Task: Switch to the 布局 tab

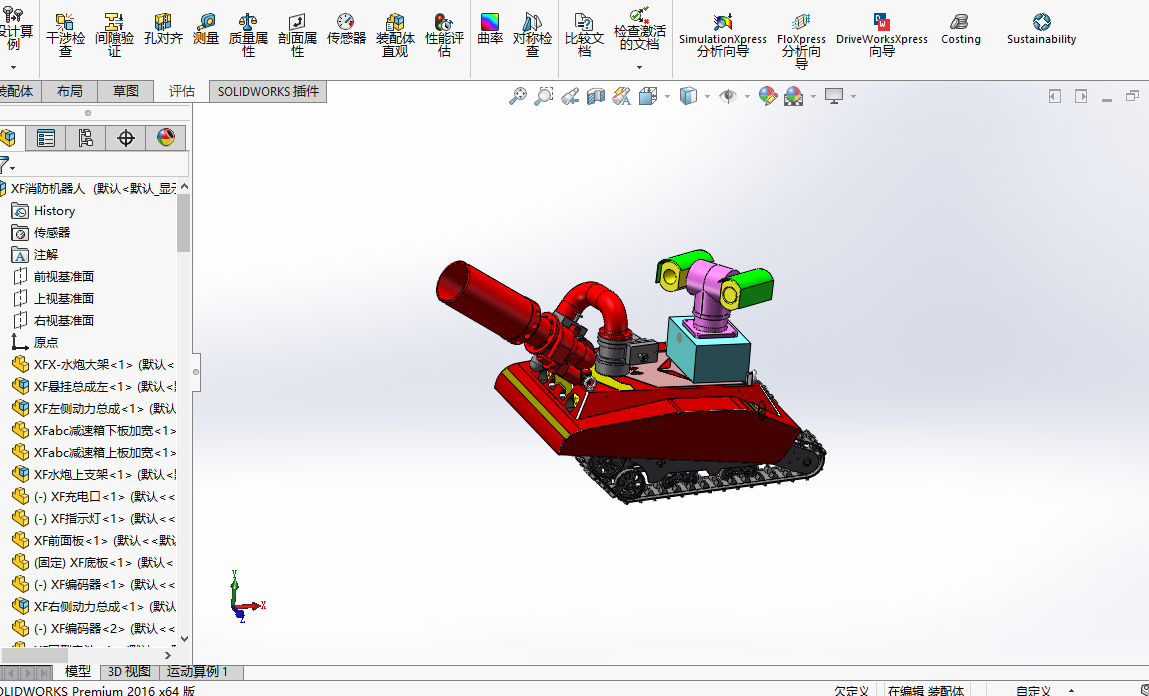Action: (x=70, y=91)
